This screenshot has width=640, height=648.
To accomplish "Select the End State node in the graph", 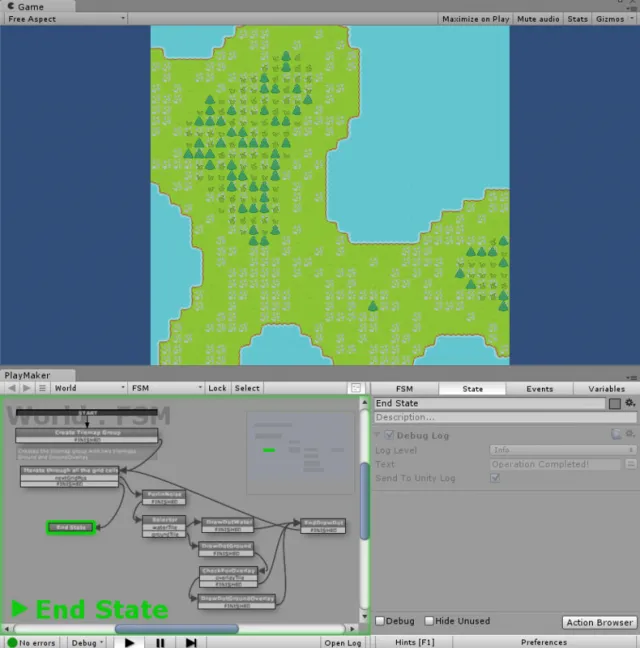I will tap(71, 527).
